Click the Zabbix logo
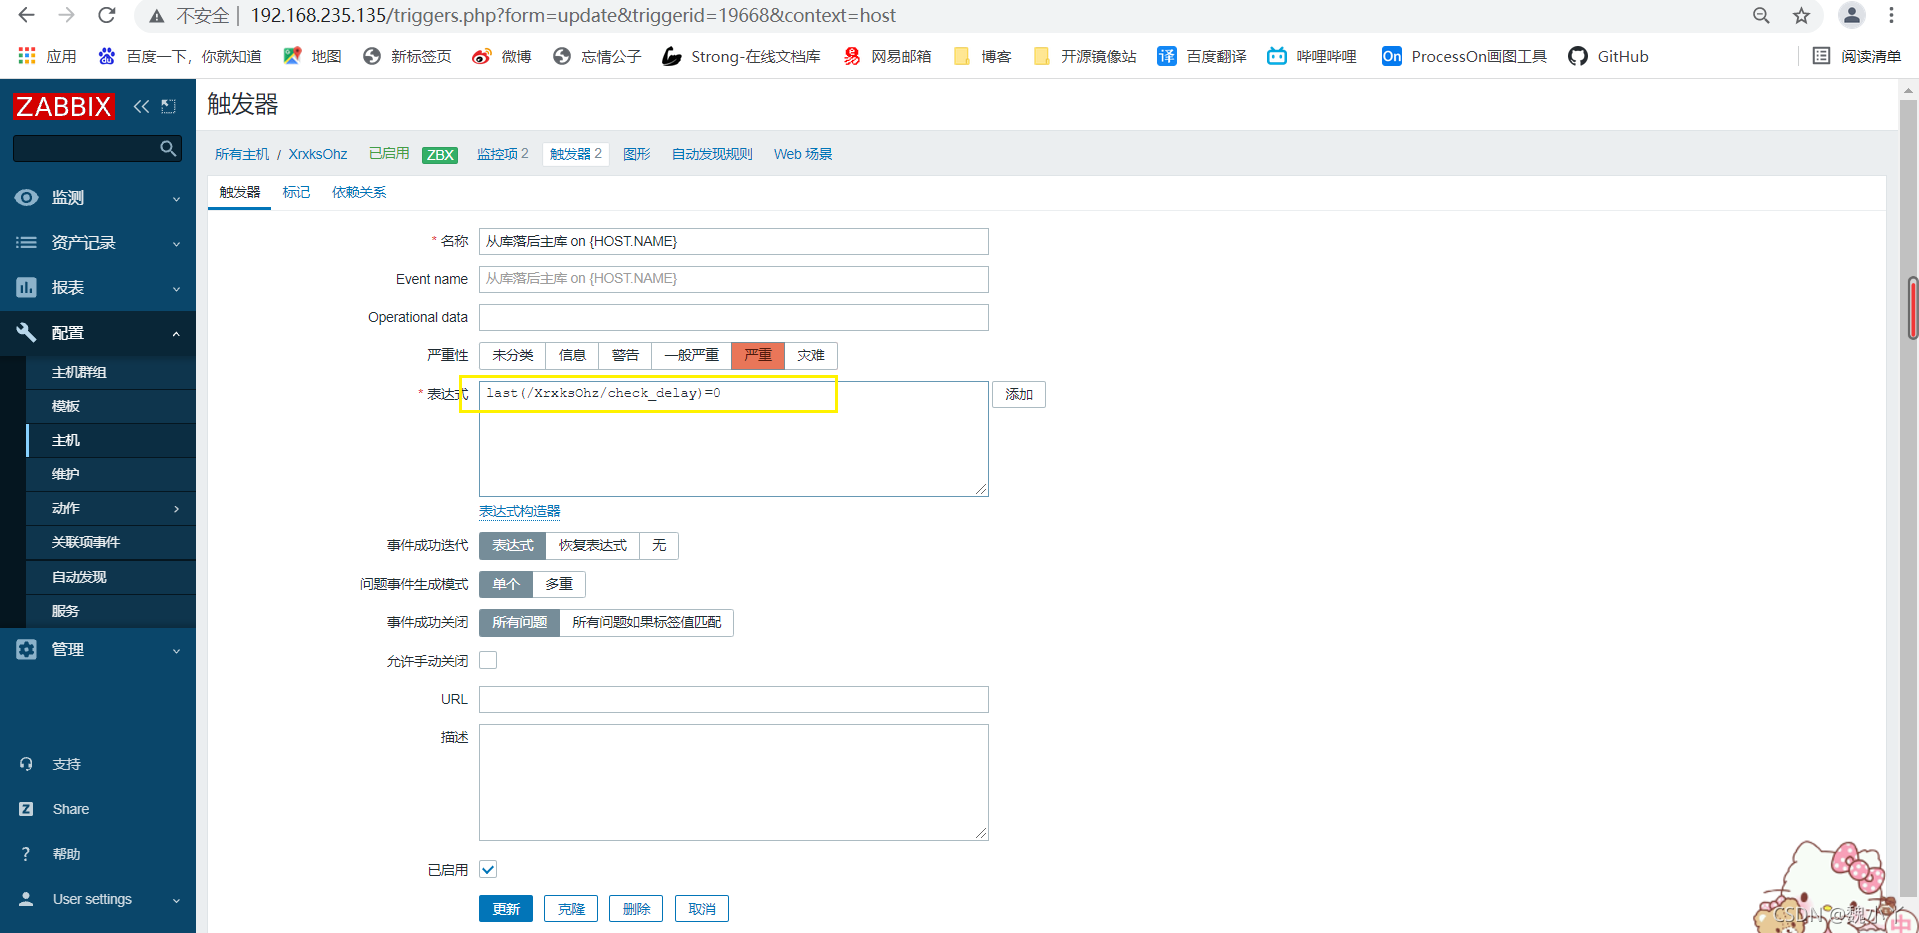Viewport: 1919px width, 933px height. (x=64, y=106)
